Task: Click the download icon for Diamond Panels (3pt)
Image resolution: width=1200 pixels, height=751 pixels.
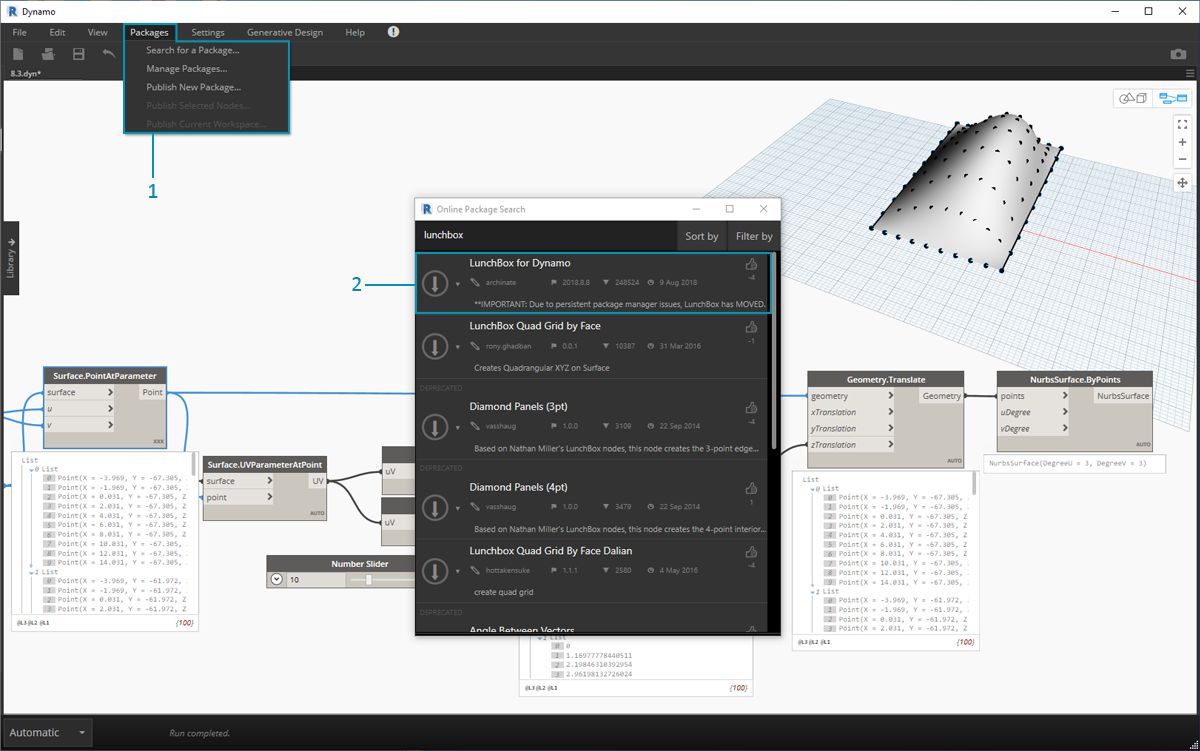Action: pos(434,428)
